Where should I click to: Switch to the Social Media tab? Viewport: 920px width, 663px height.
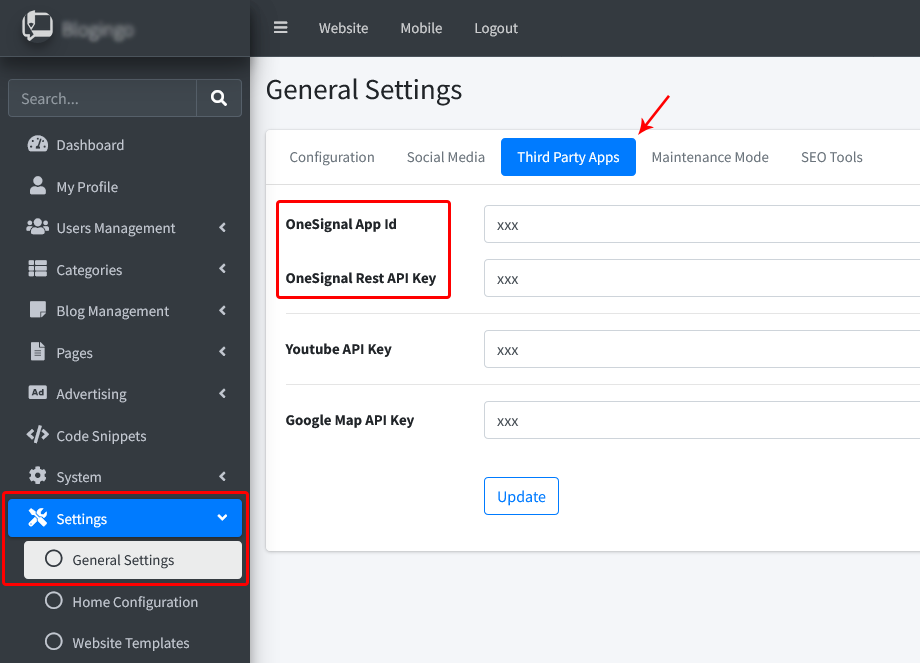445,157
